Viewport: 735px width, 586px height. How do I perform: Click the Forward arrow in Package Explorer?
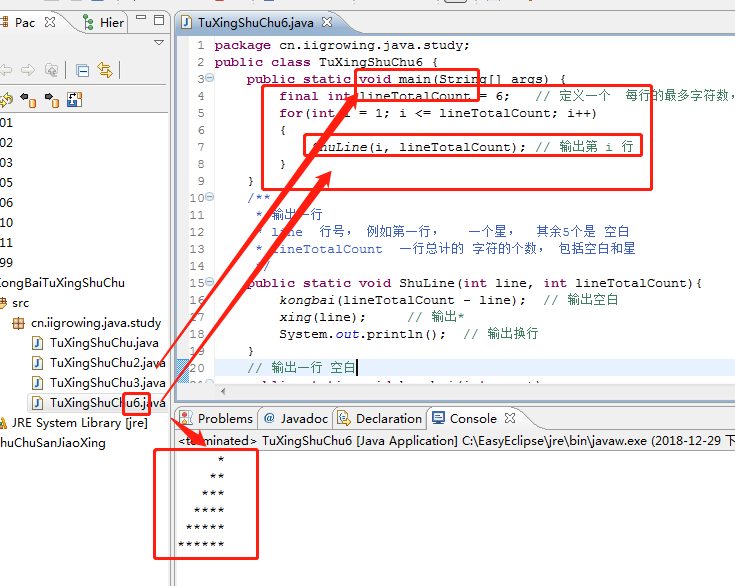pyautogui.click(x=27, y=70)
